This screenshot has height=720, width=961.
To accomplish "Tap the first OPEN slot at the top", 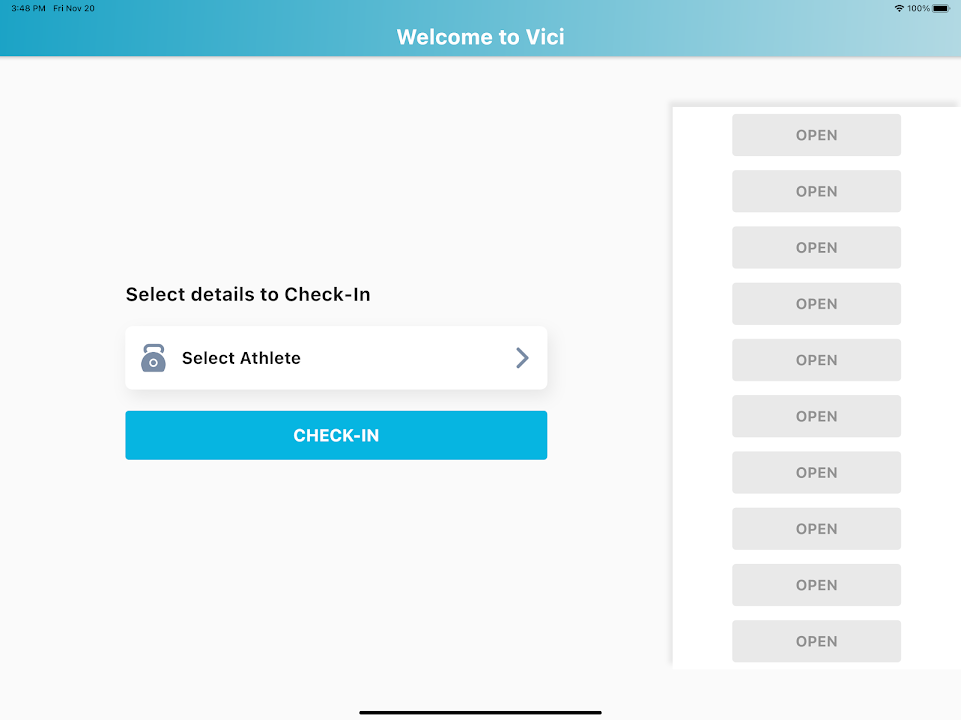I will (816, 135).
